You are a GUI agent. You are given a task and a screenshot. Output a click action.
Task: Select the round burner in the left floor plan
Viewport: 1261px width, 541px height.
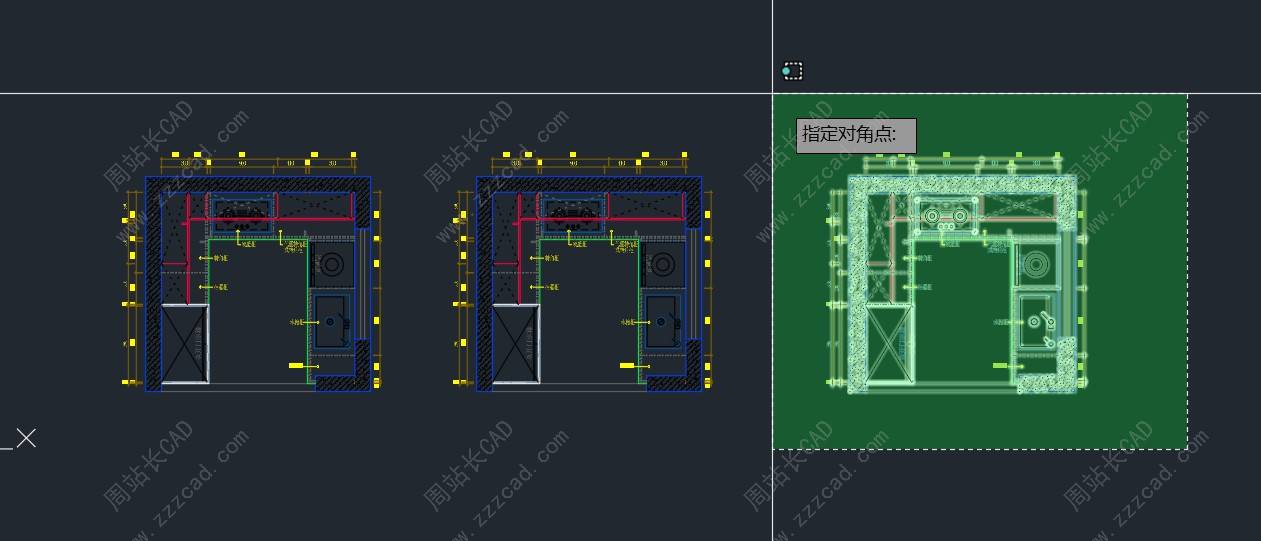point(330,265)
